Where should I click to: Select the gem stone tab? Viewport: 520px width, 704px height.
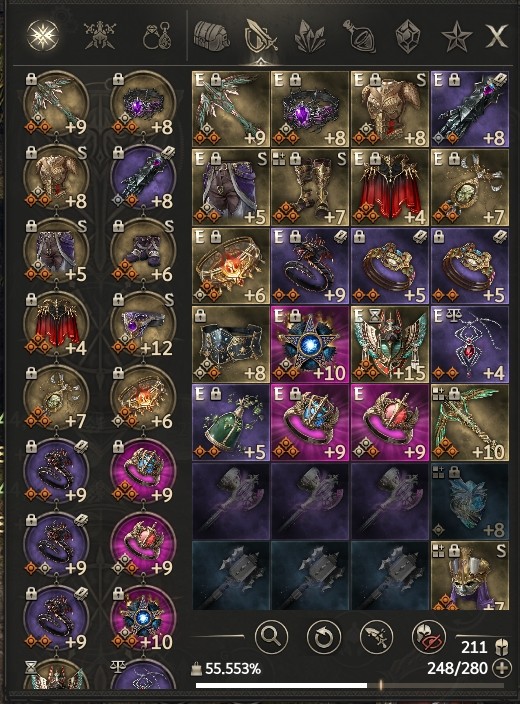point(408,36)
